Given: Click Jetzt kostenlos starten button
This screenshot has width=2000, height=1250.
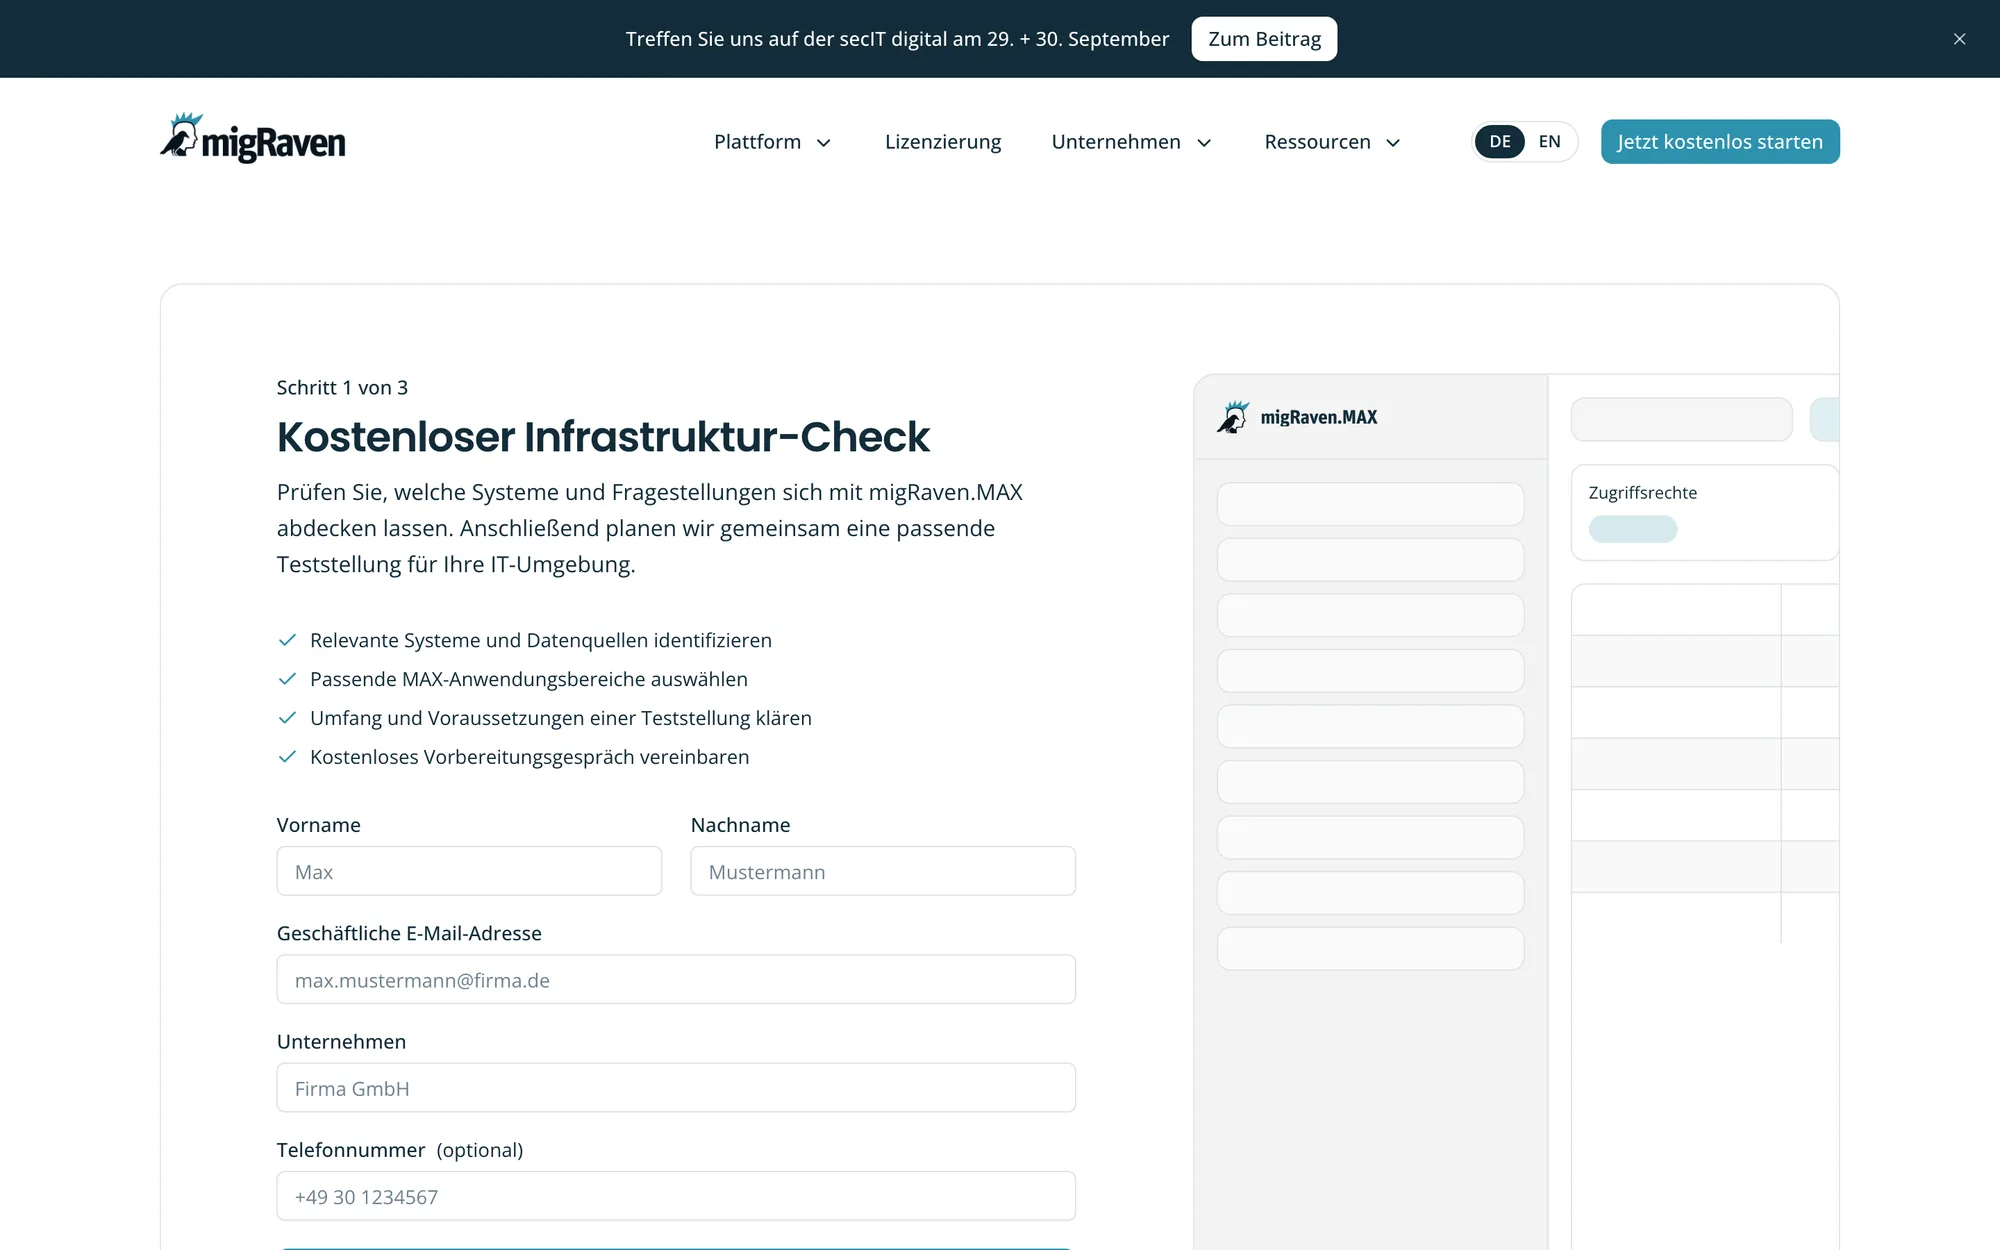Looking at the screenshot, I should 1720,142.
